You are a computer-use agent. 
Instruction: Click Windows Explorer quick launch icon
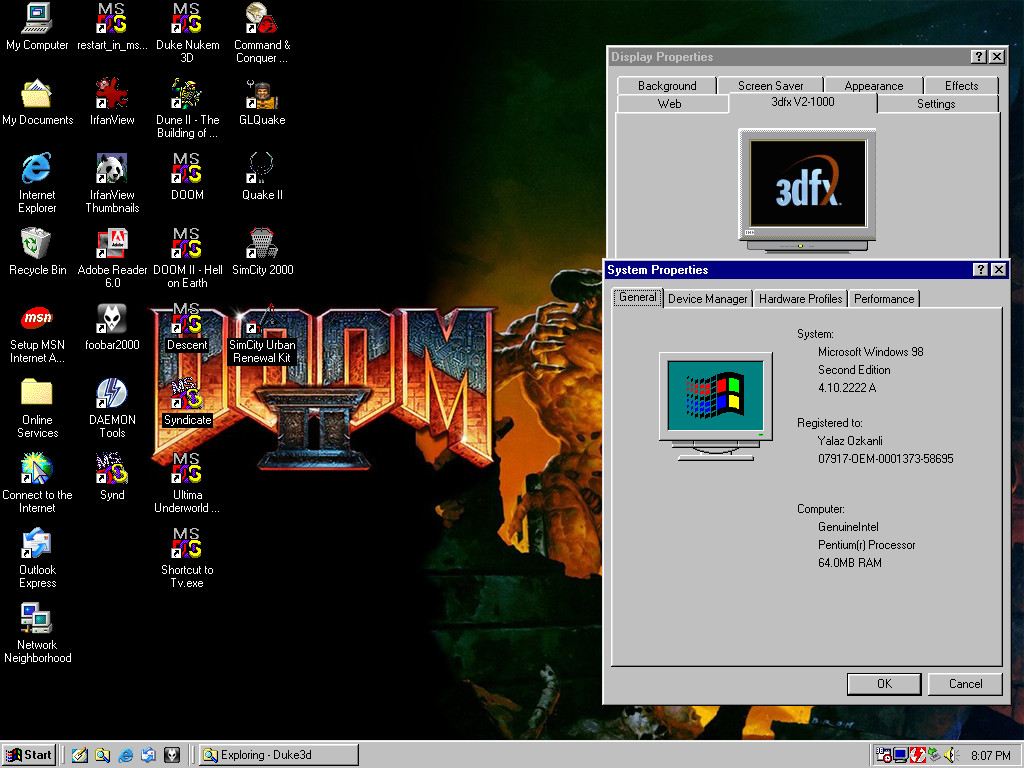103,755
